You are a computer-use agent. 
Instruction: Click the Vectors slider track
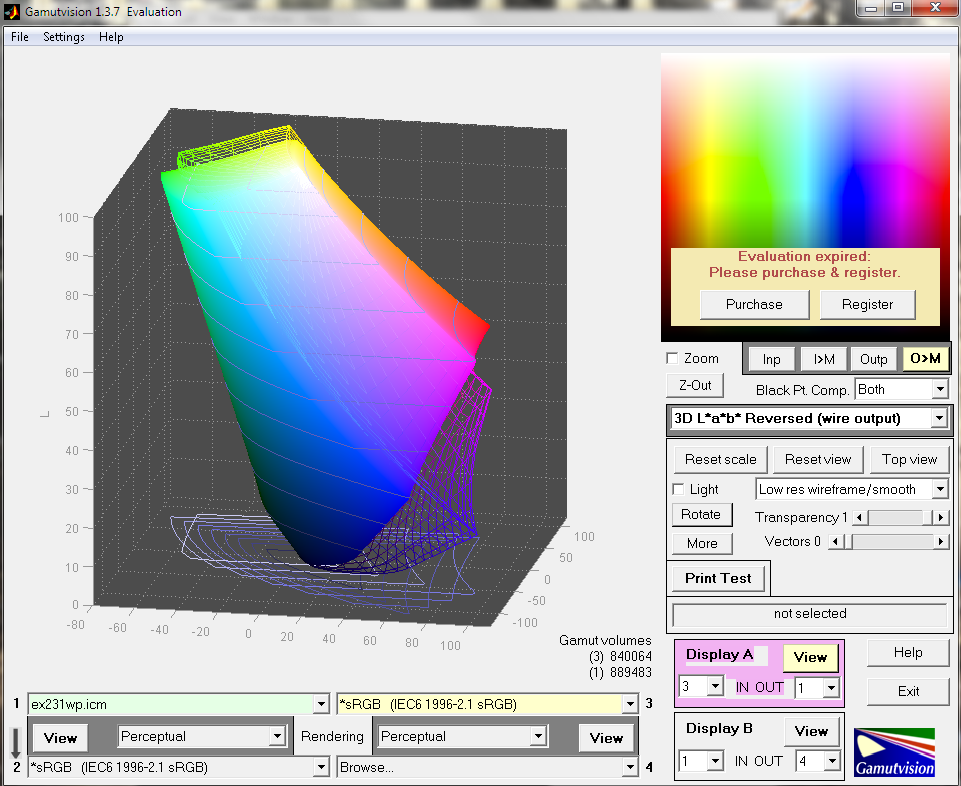[887, 541]
